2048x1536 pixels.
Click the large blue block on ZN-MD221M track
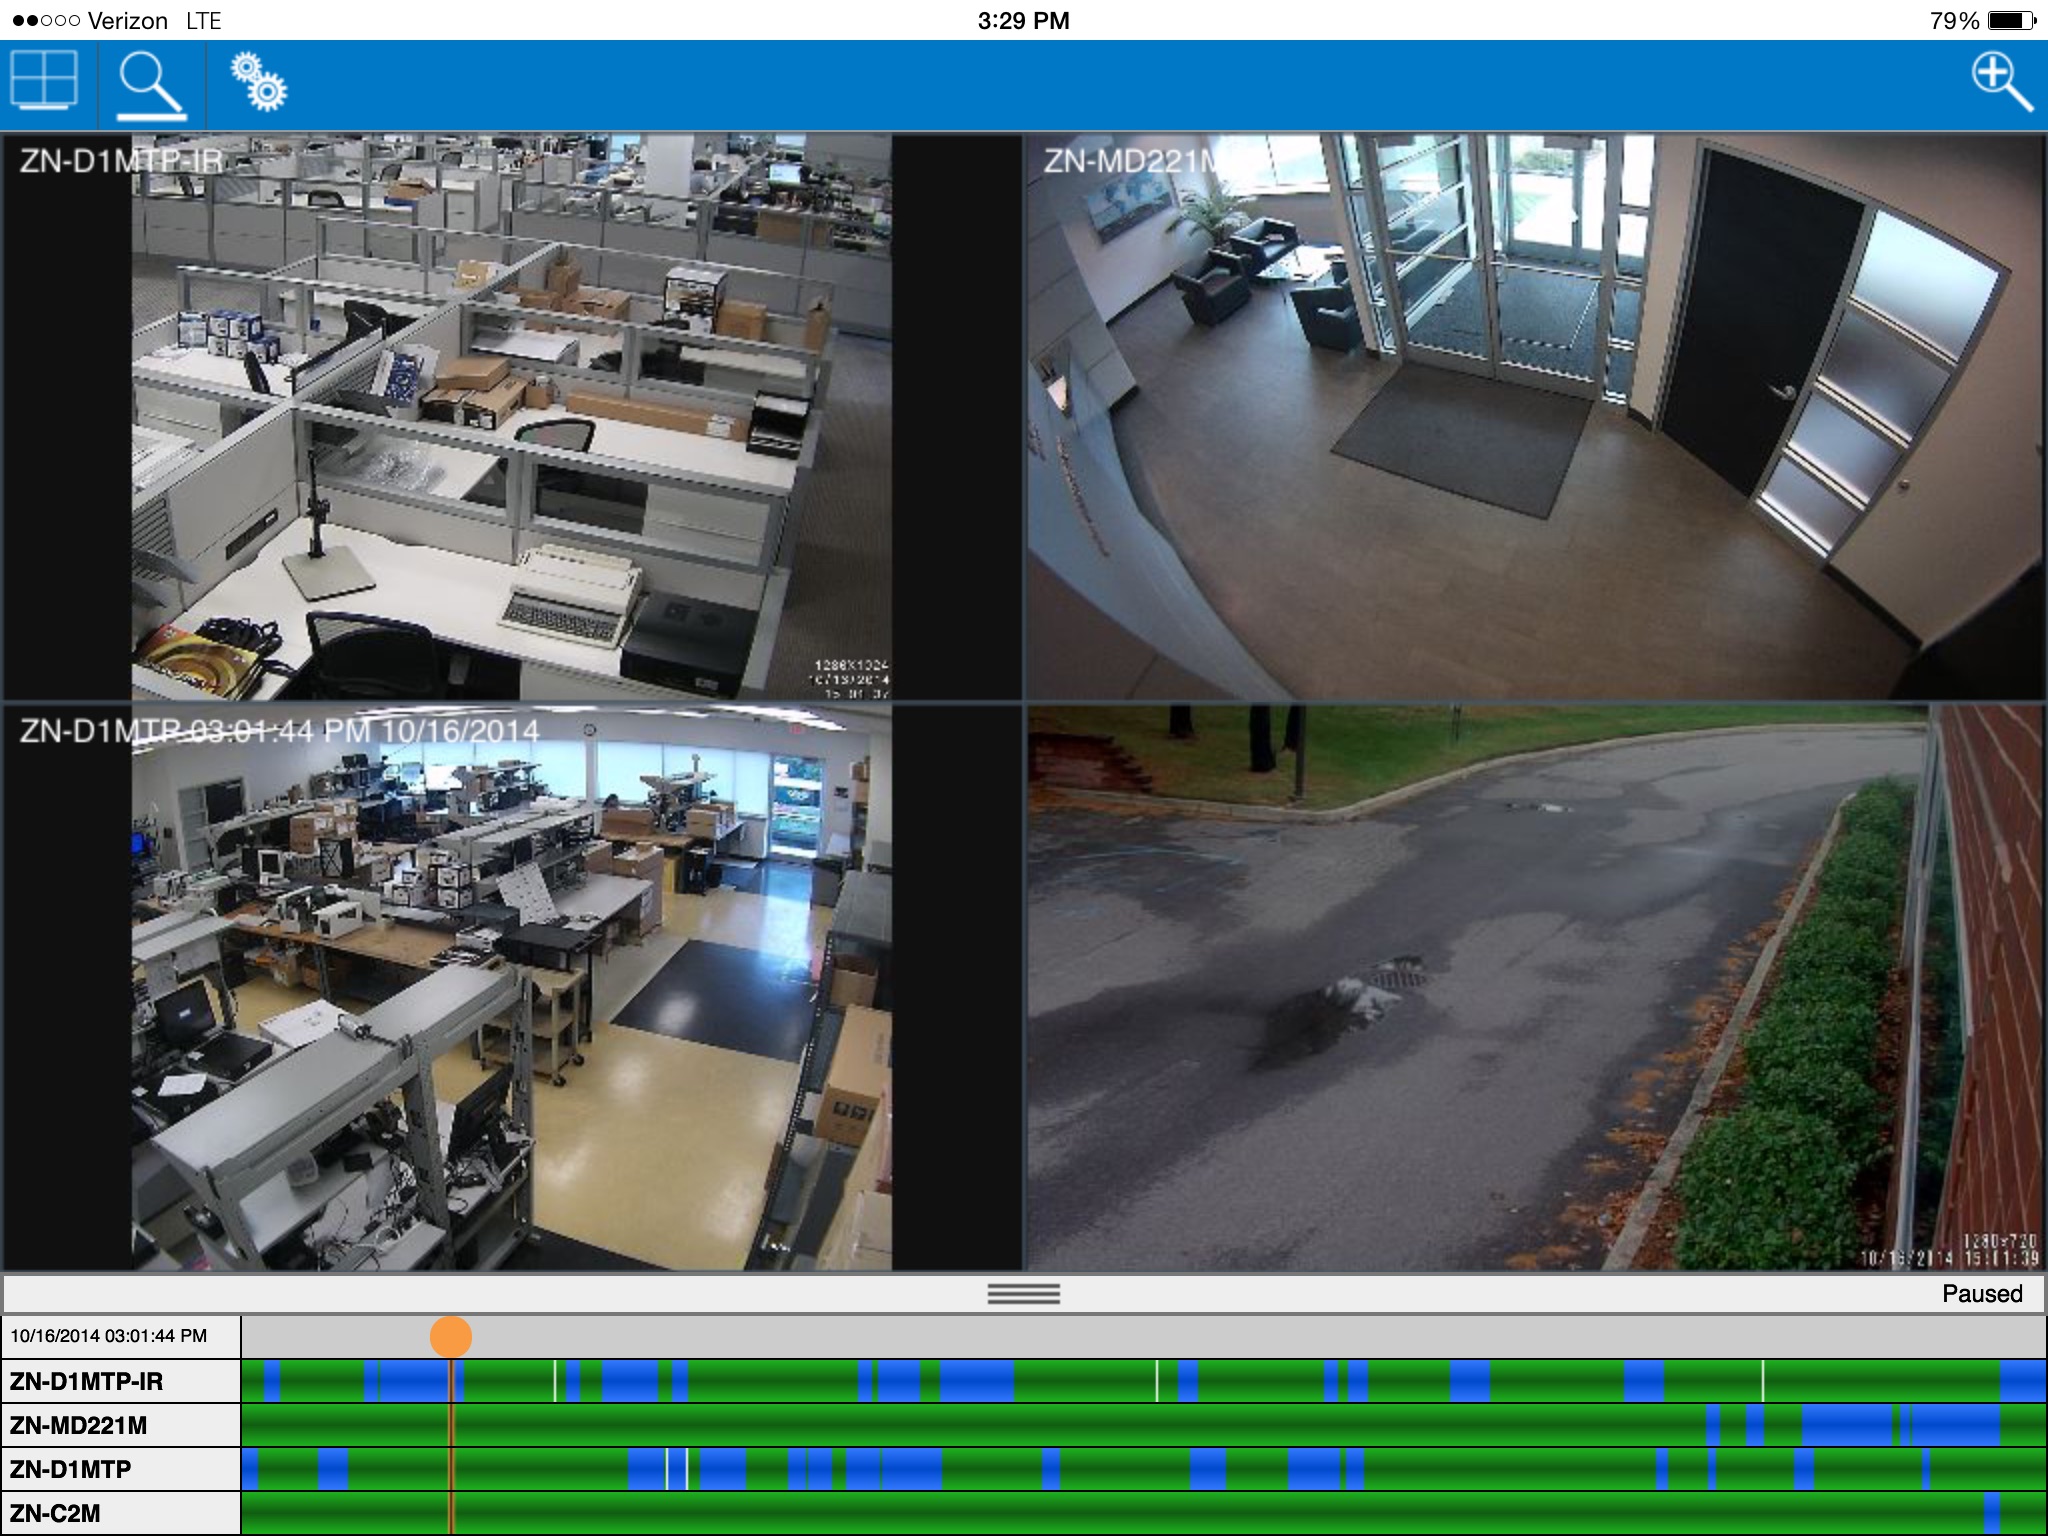click(x=1846, y=1426)
